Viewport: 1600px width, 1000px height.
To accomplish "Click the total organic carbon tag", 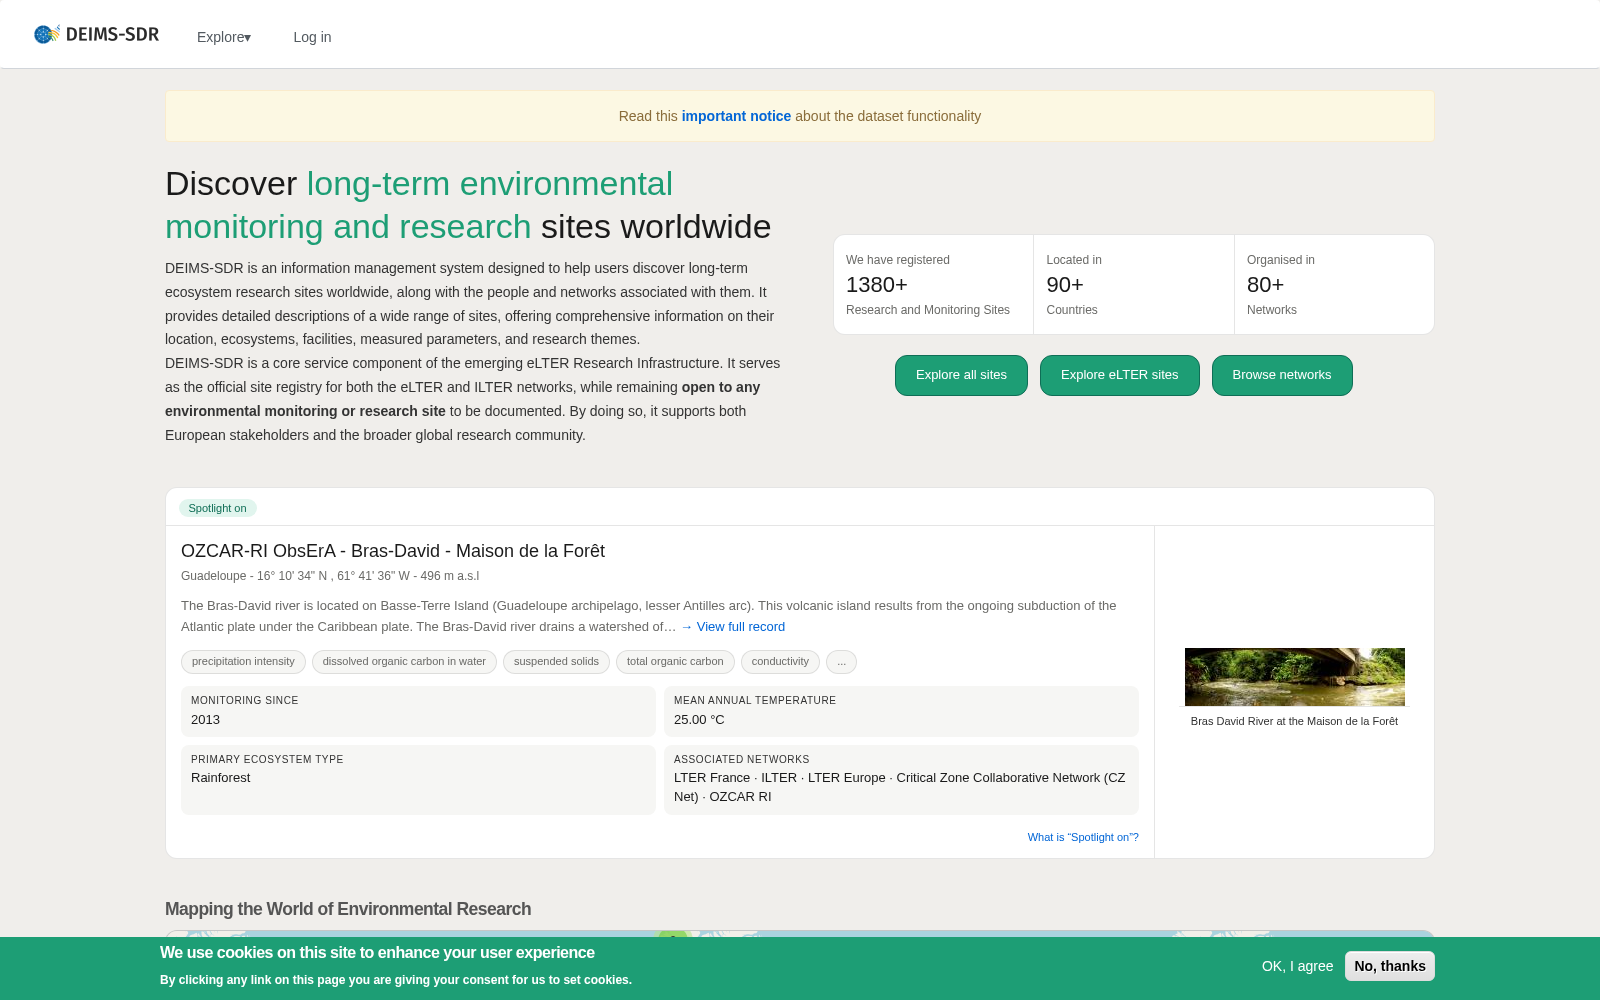I will [675, 662].
